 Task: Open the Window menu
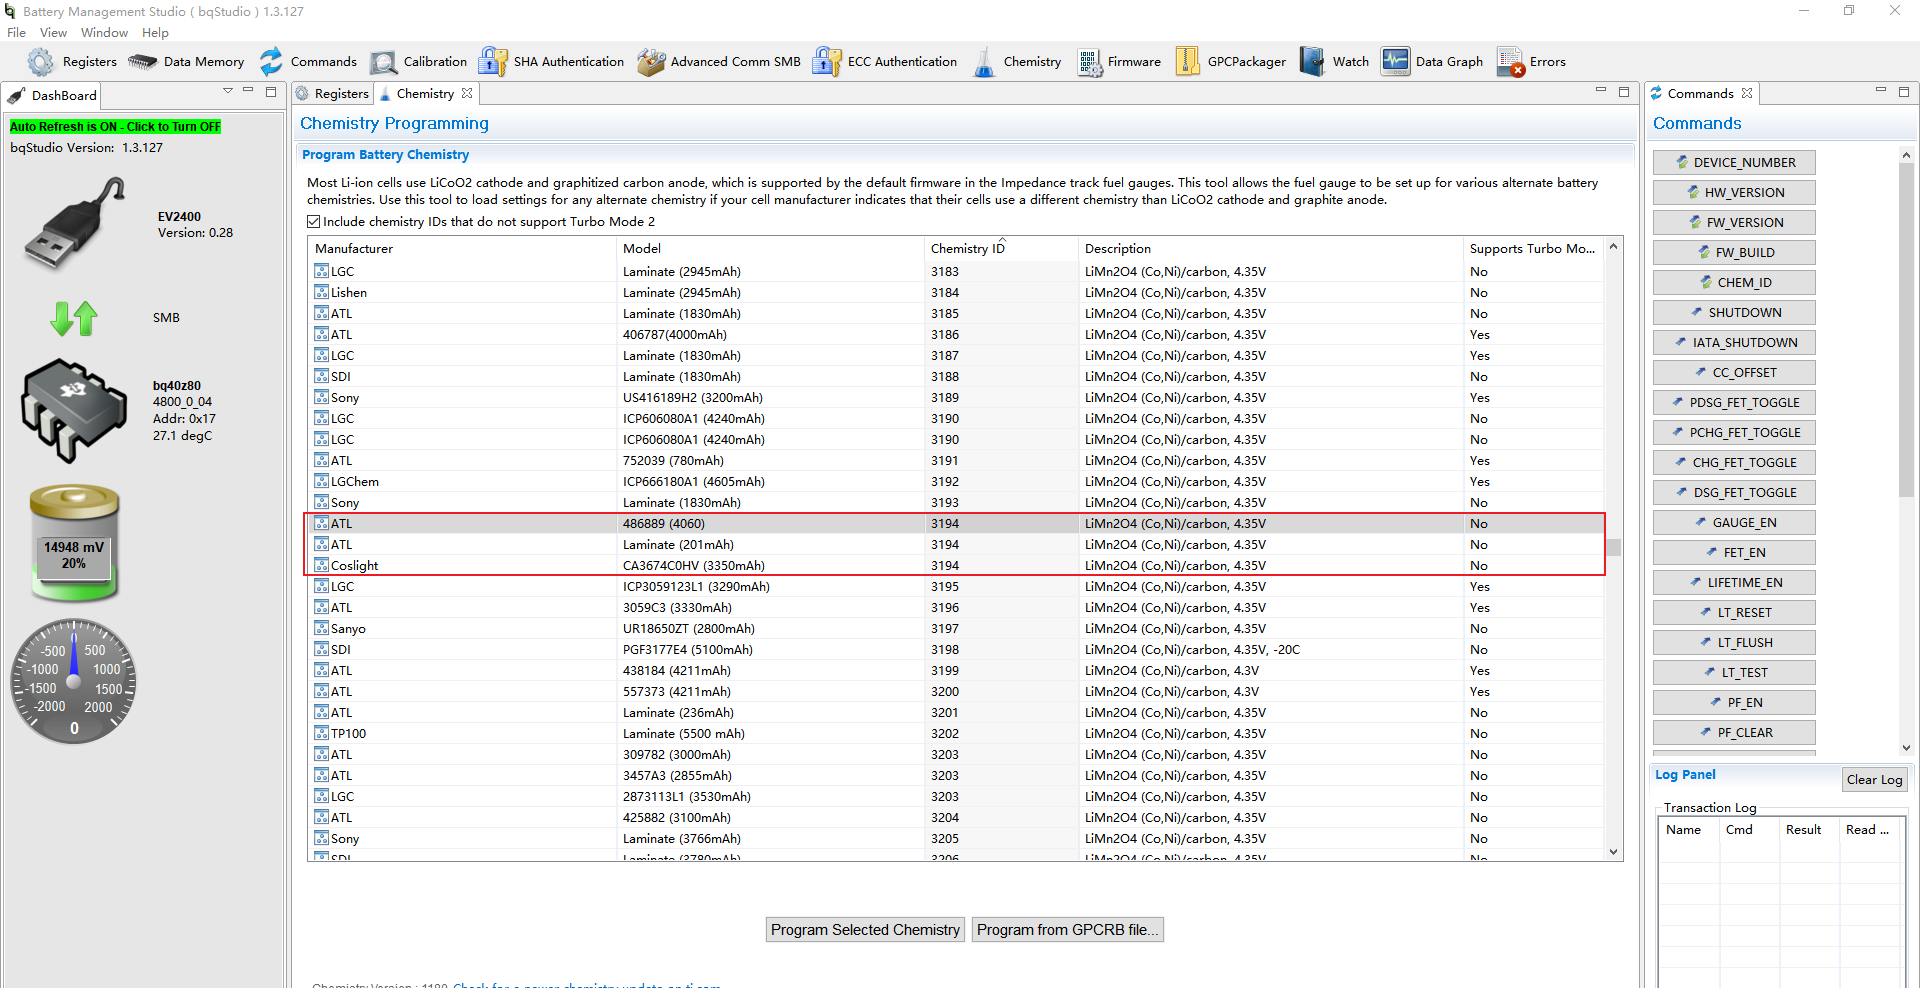tap(104, 33)
